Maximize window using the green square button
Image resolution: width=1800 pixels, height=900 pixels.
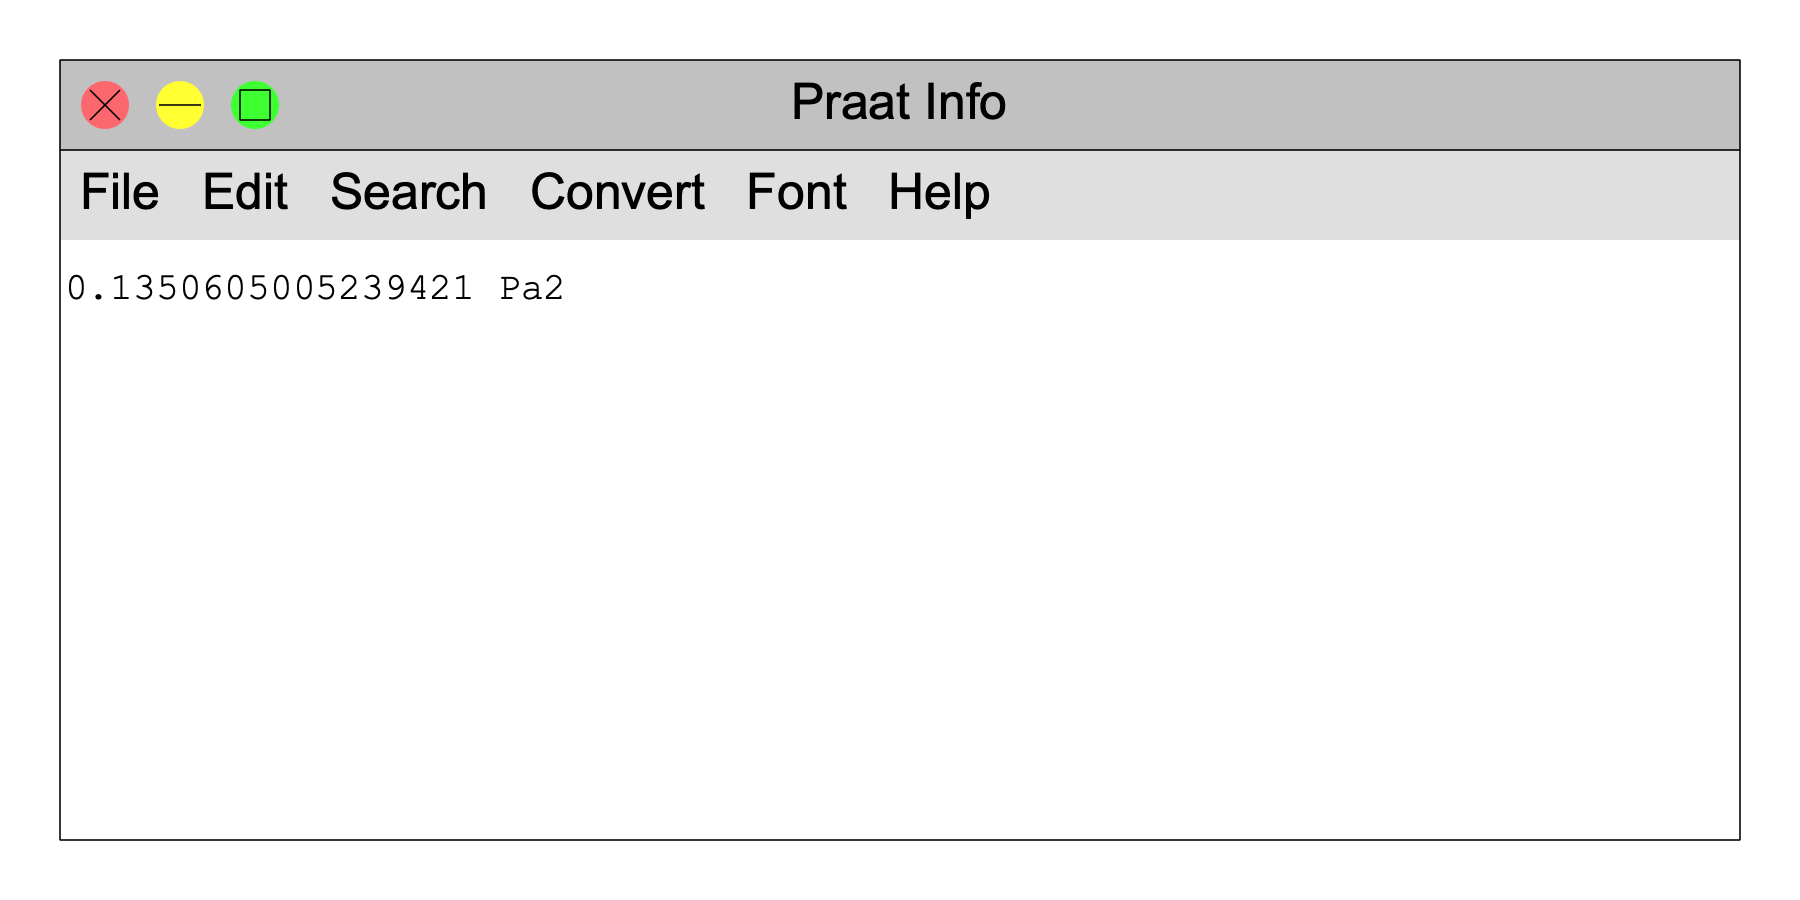point(255,105)
